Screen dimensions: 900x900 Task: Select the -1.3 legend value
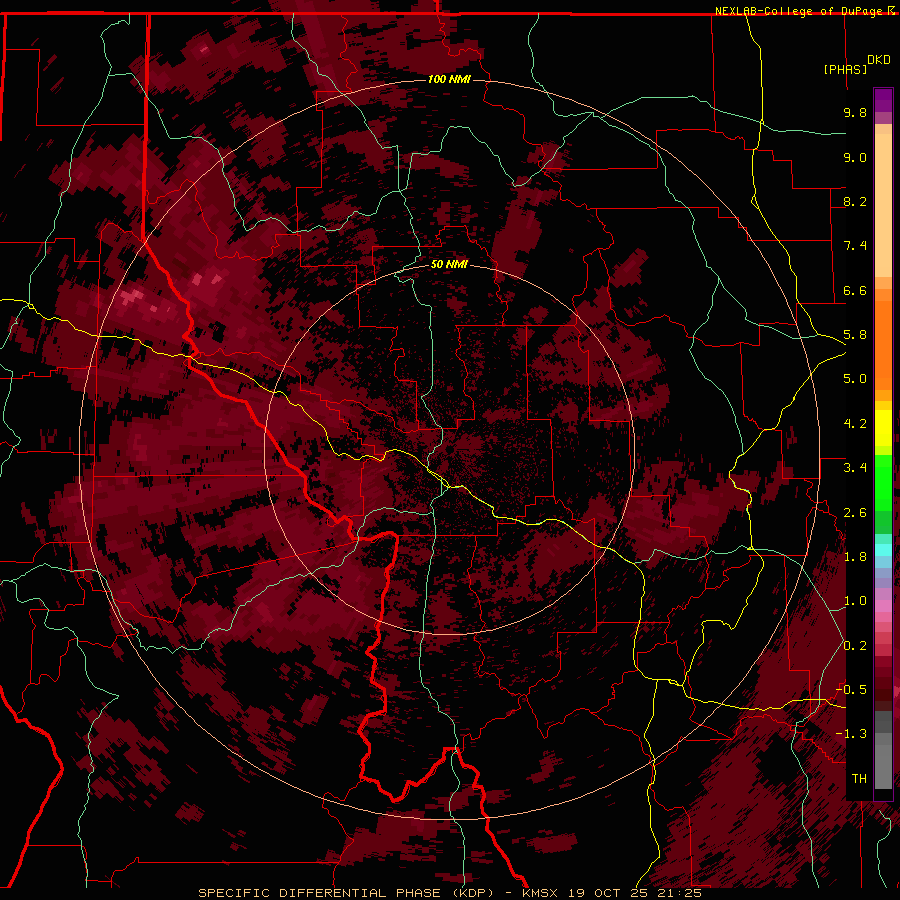[851, 734]
